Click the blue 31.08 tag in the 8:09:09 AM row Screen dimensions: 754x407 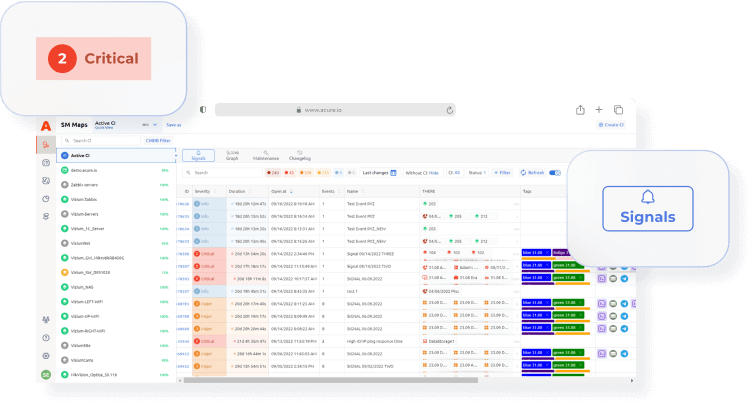point(536,315)
